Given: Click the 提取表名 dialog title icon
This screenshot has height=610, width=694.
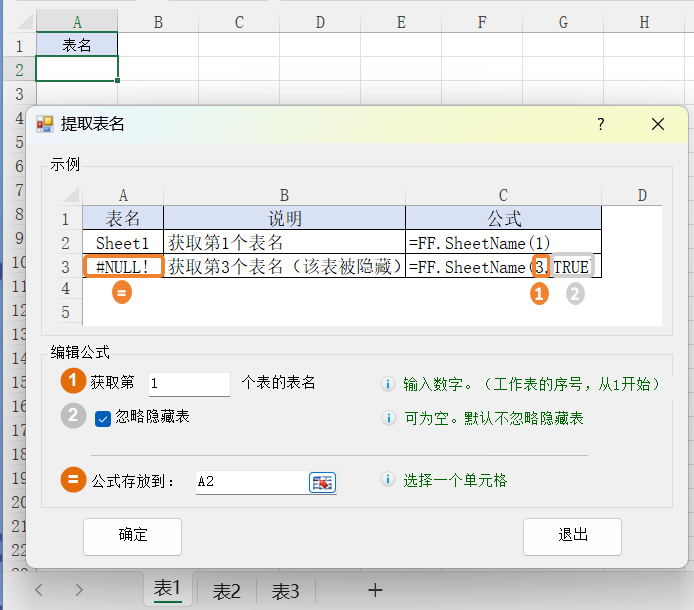Looking at the screenshot, I should [45, 124].
